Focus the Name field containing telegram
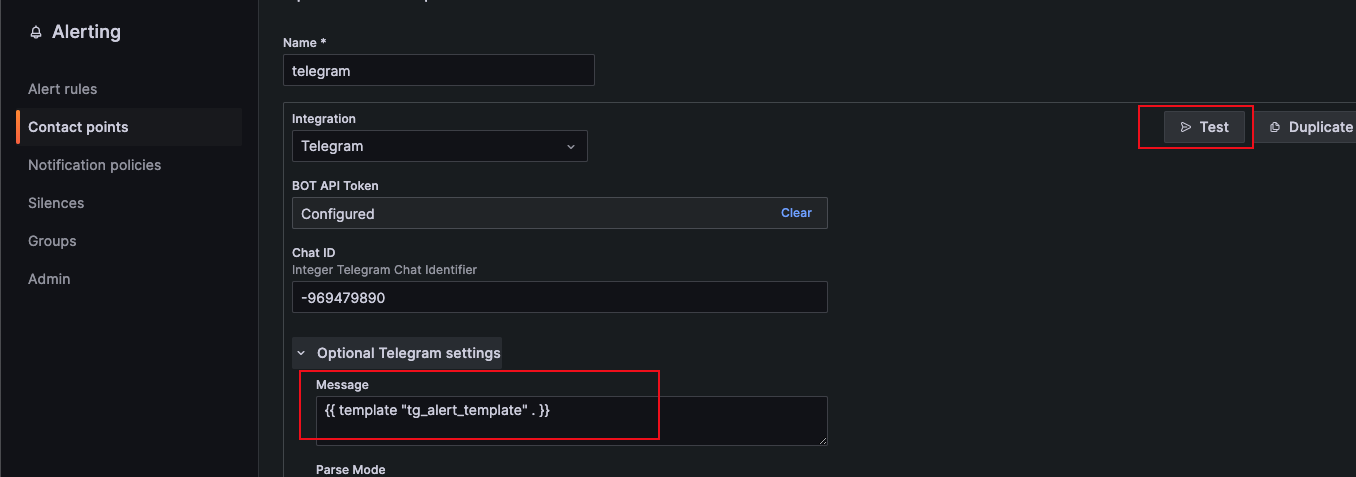The height and width of the screenshot is (477, 1356). click(x=439, y=71)
